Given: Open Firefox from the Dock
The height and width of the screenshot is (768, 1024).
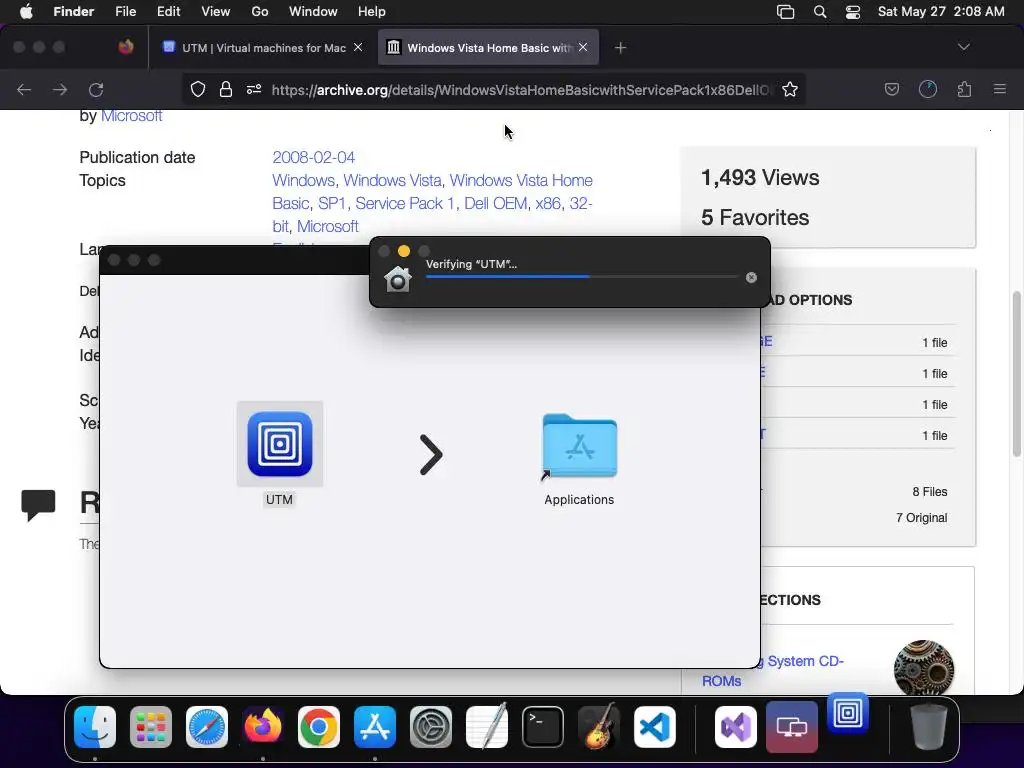Looking at the screenshot, I should point(263,727).
